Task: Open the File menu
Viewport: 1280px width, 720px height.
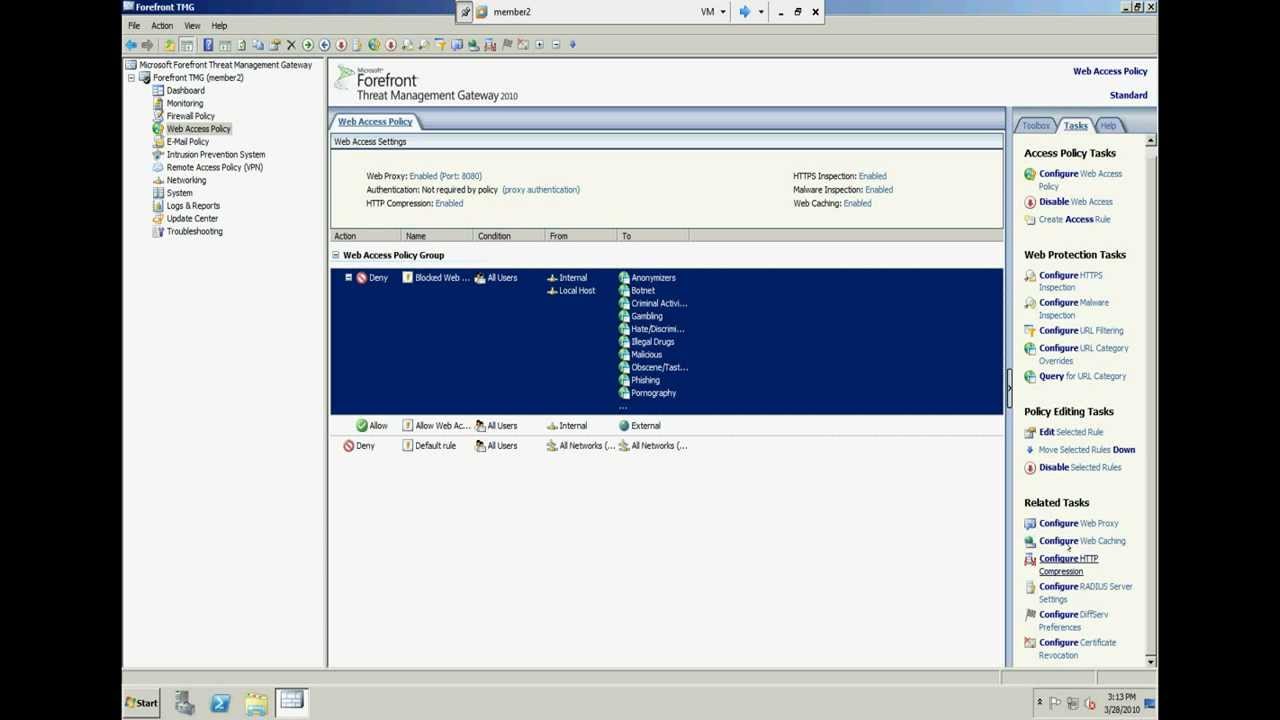Action: pyautogui.click(x=133, y=25)
